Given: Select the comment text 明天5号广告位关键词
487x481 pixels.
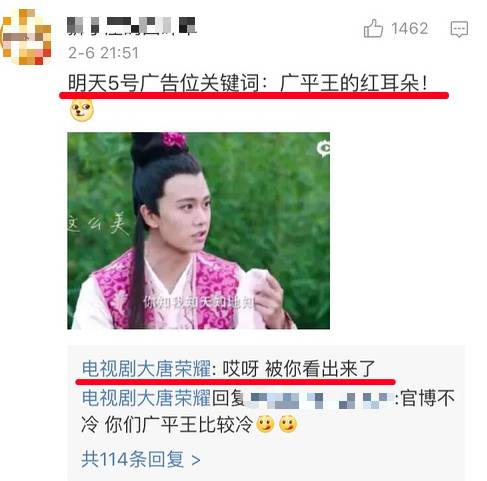Looking at the screenshot, I should click(x=163, y=83).
